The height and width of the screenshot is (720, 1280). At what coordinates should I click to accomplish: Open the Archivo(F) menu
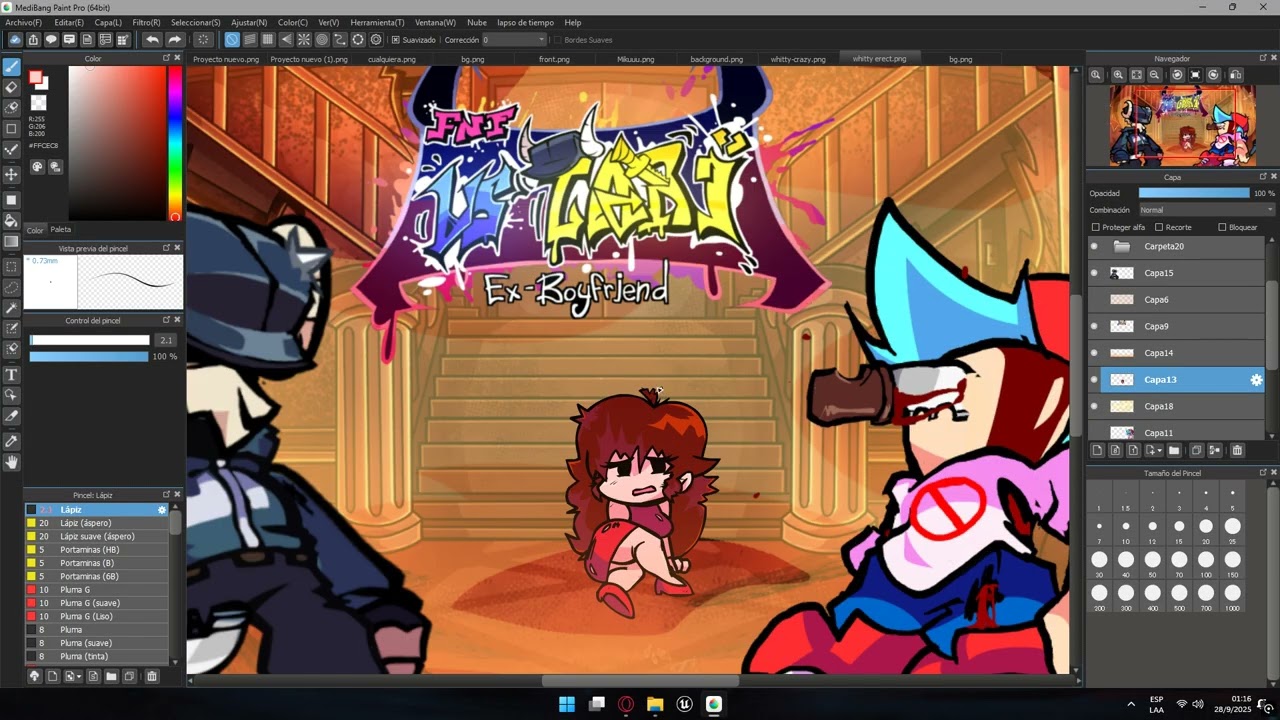pos(24,22)
